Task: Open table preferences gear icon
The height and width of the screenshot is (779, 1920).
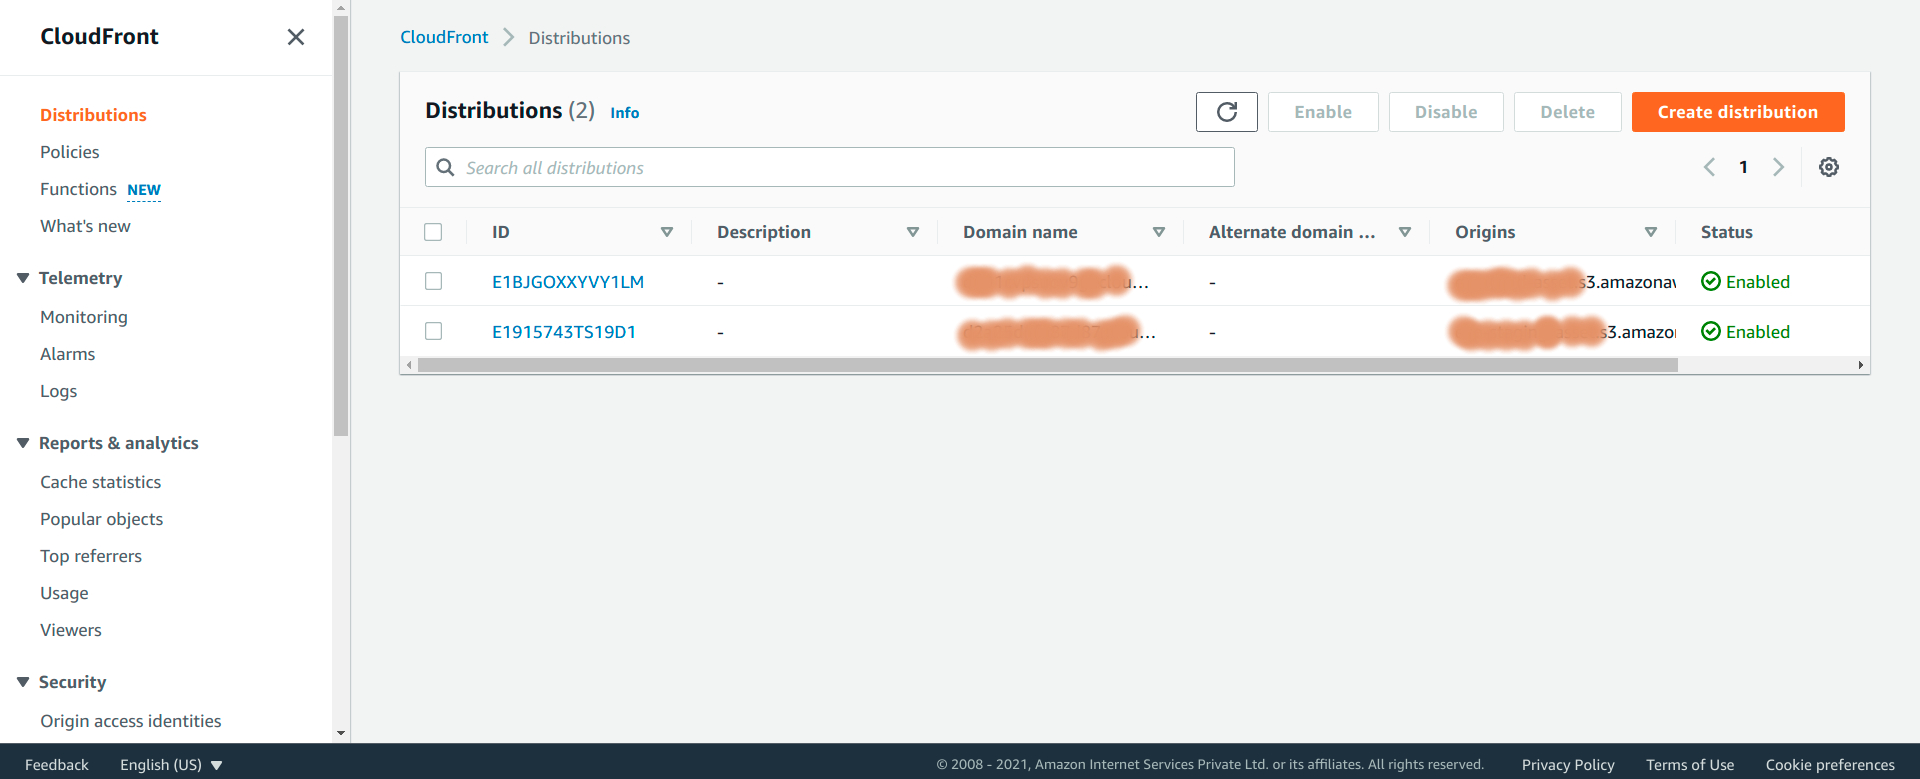Action: 1829,167
